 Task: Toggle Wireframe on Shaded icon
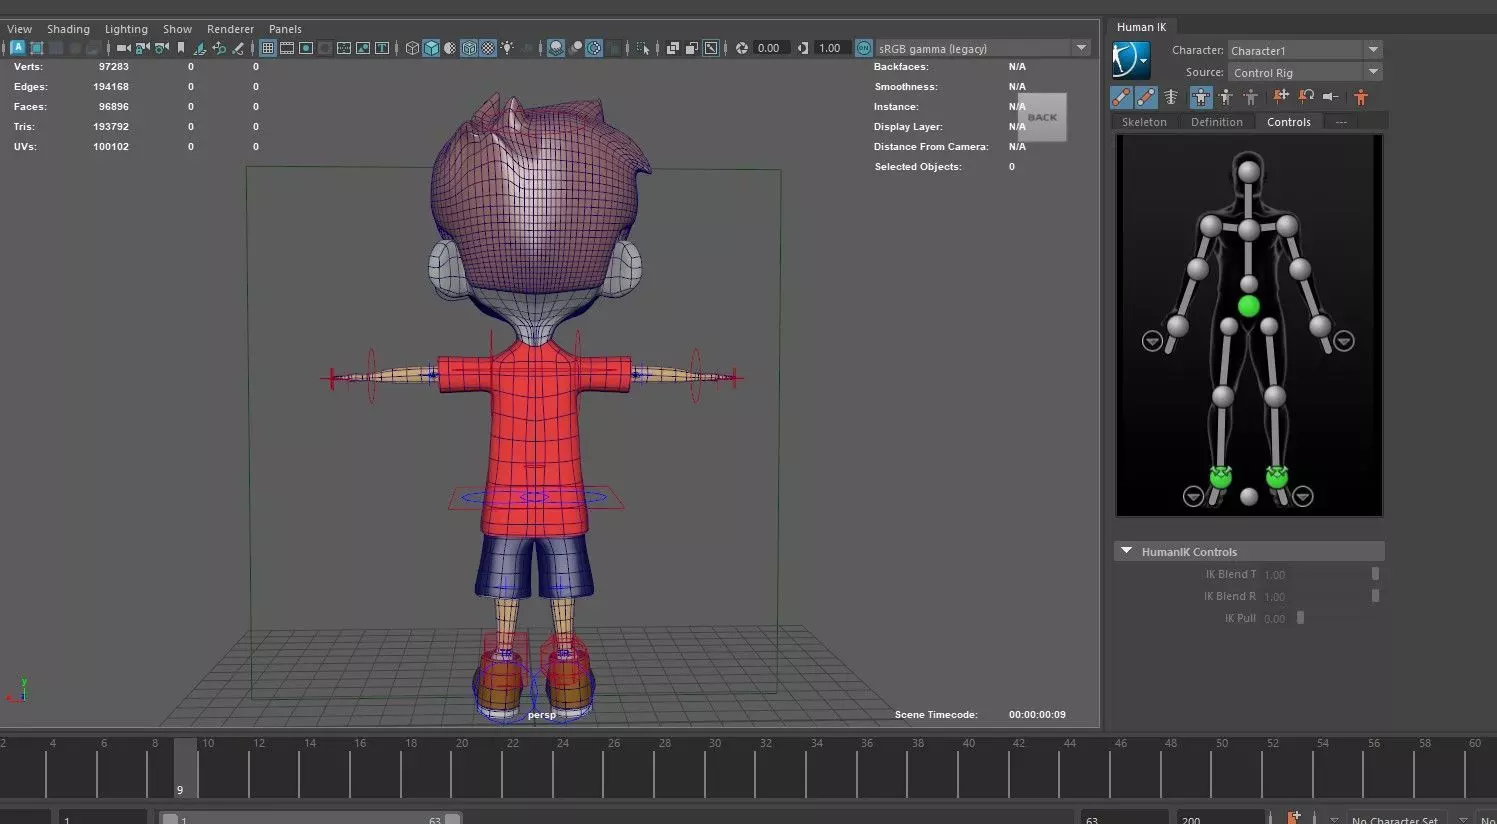(469, 48)
